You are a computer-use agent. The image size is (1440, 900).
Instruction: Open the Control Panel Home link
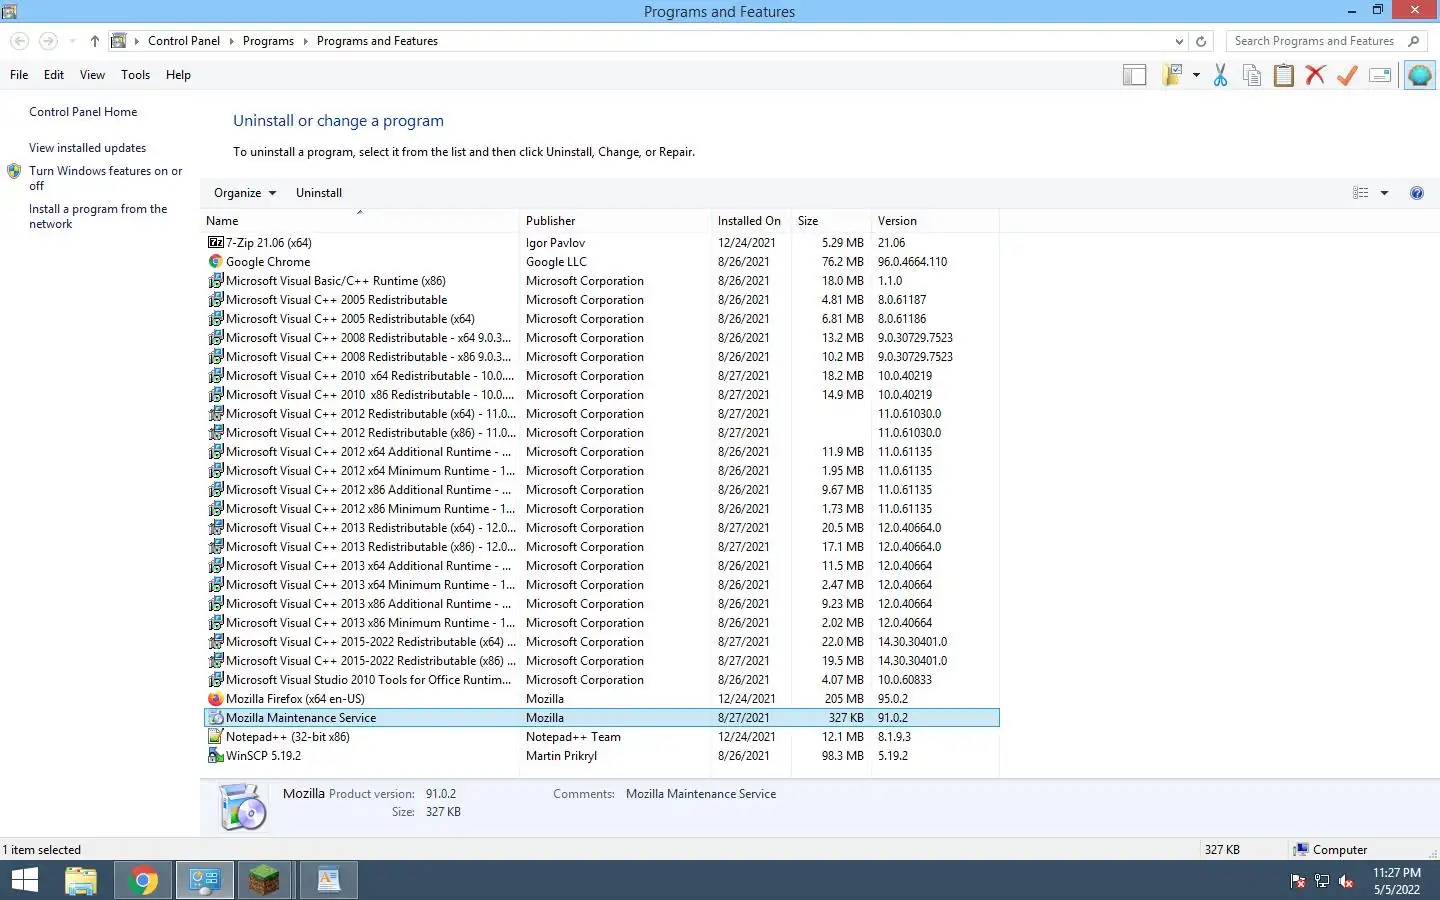coord(83,112)
